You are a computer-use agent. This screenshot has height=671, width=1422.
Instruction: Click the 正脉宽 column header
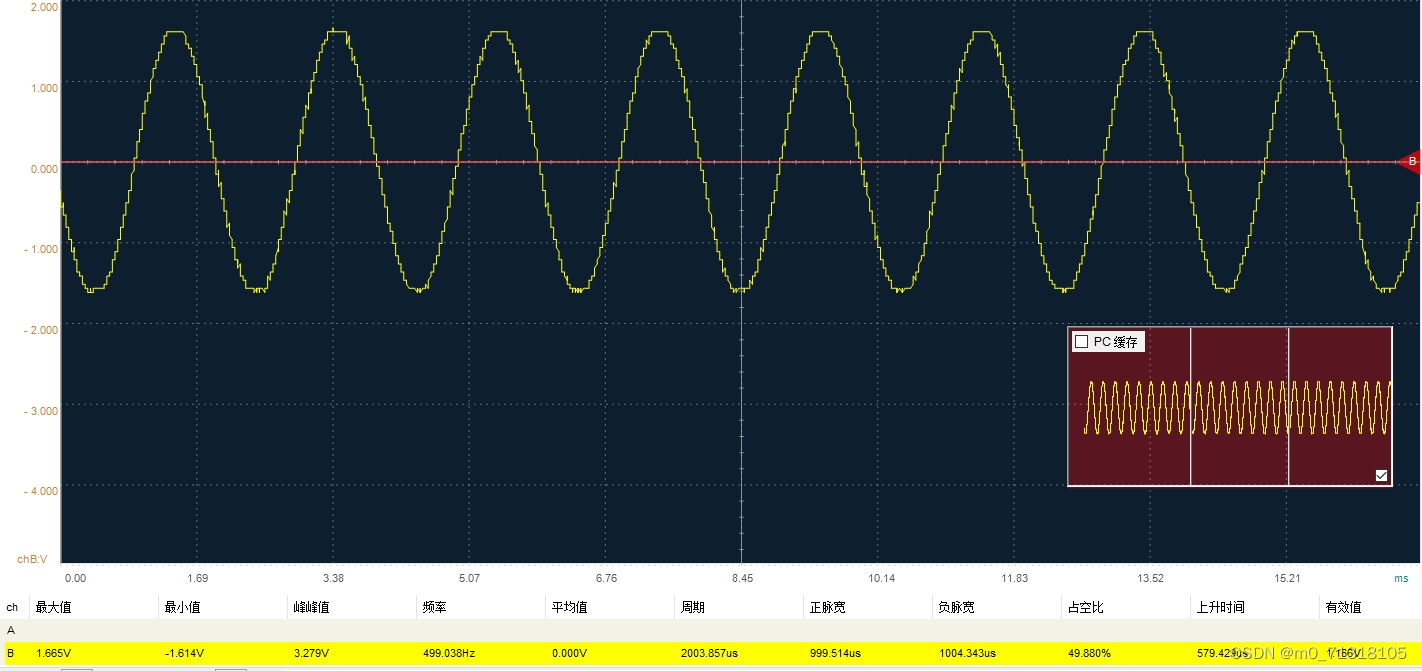click(x=827, y=607)
